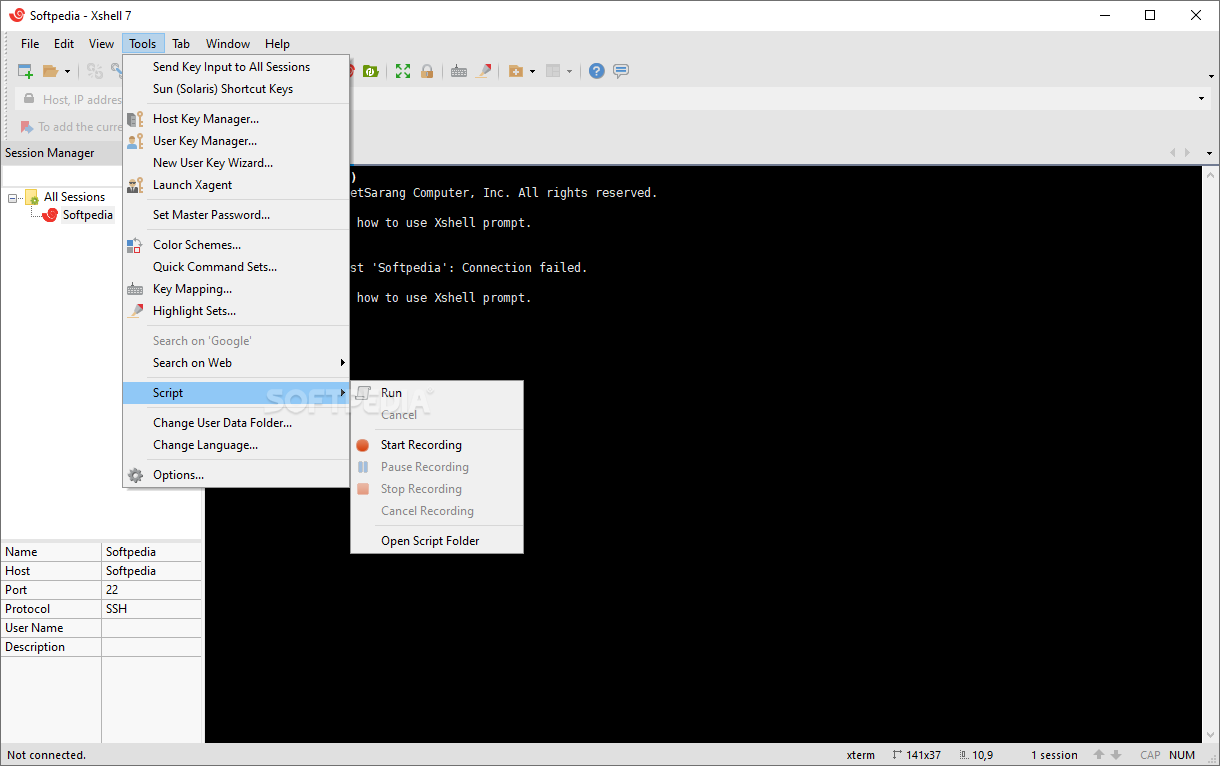Expand the address bar history dropdown
The height and width of the screenshot is (766, 1220).
click(x=1201, y=99)
